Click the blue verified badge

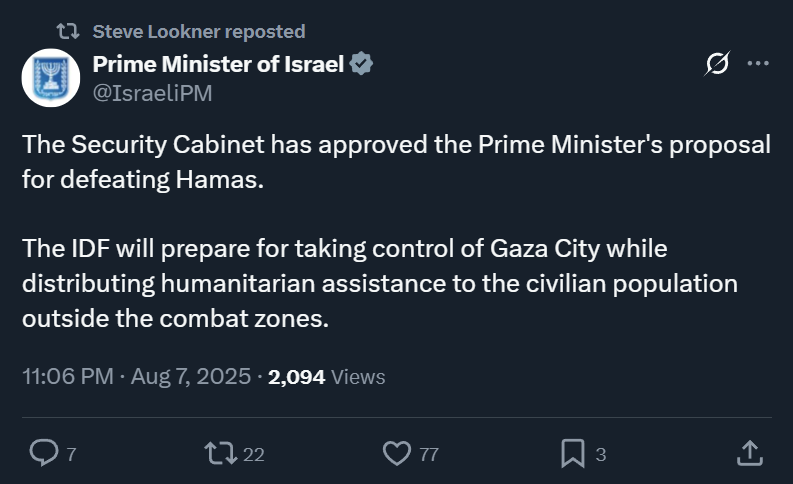pos(361,64)
